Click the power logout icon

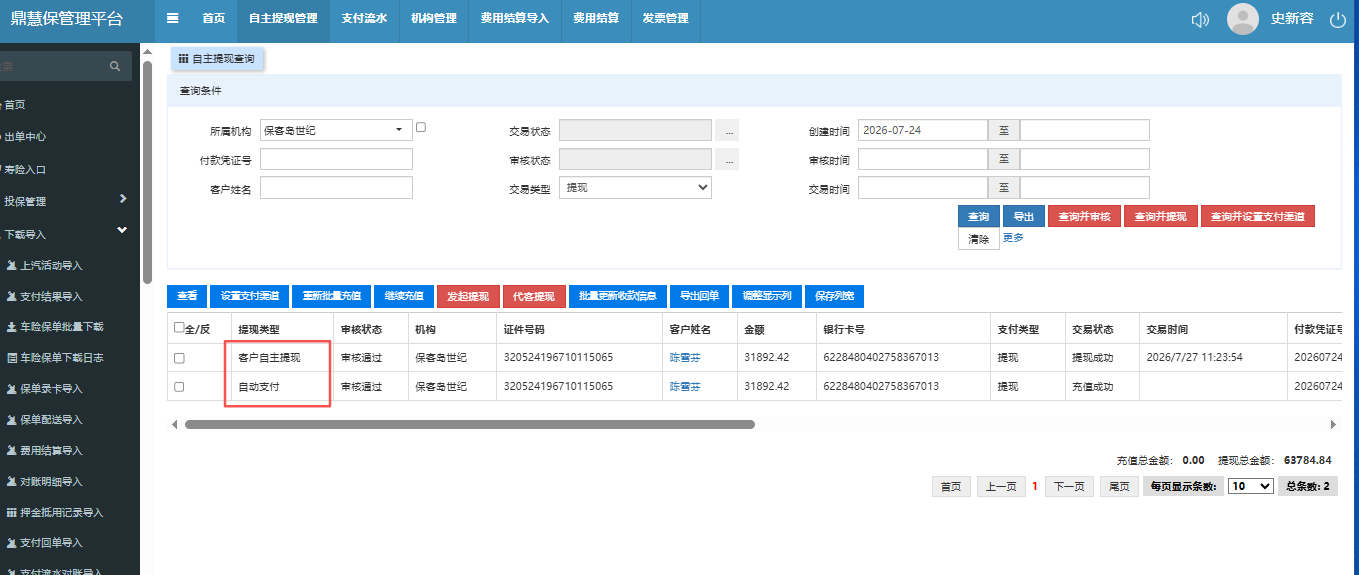pos(1338,19)
